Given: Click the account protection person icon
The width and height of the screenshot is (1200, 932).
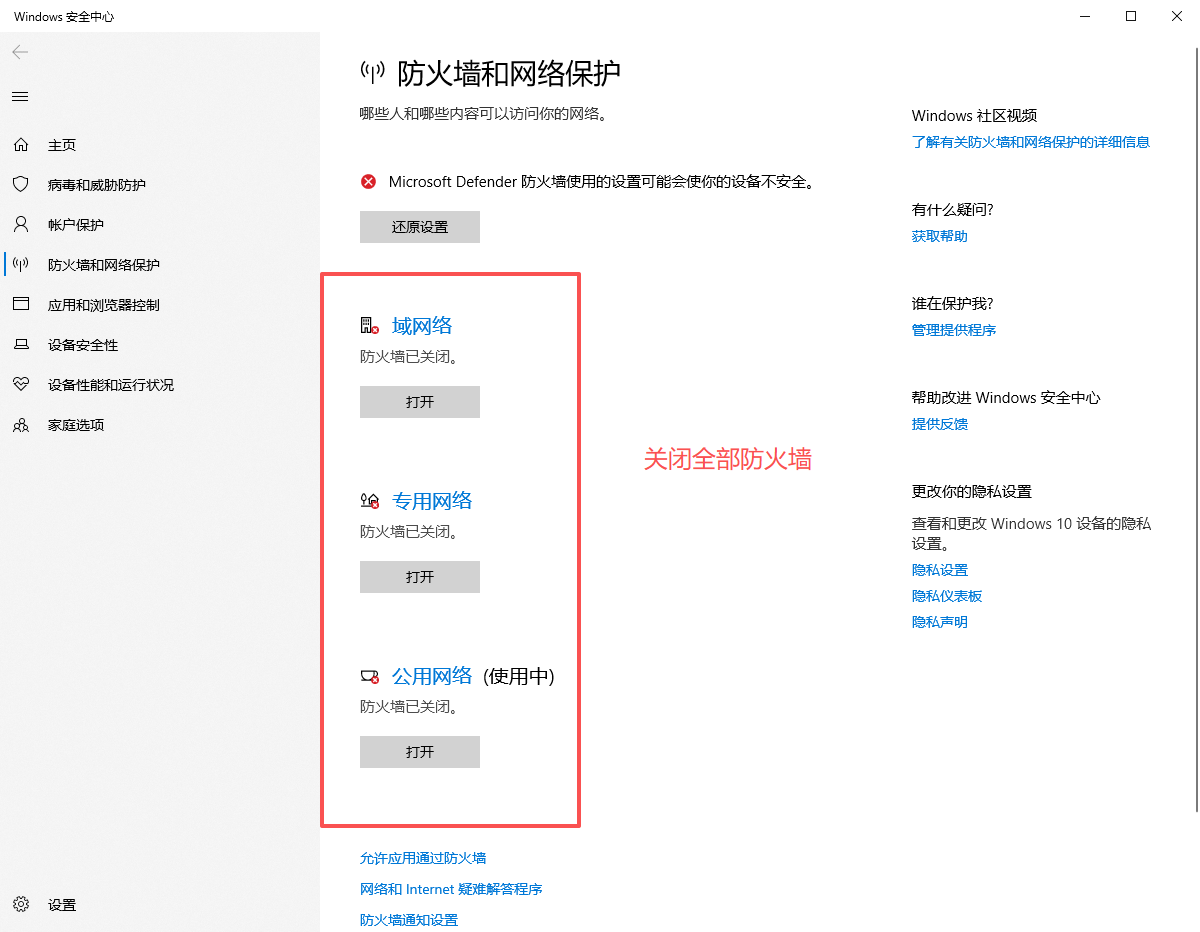Looking at the screenshot, I should (20, 225).
